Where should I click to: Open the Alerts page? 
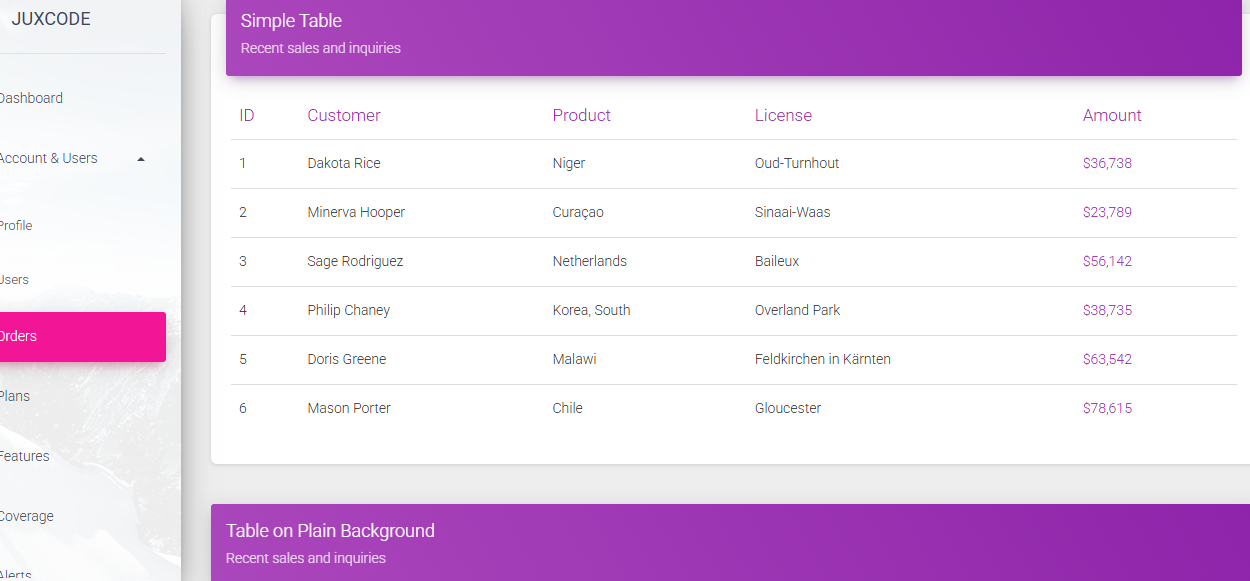[15, 575]
